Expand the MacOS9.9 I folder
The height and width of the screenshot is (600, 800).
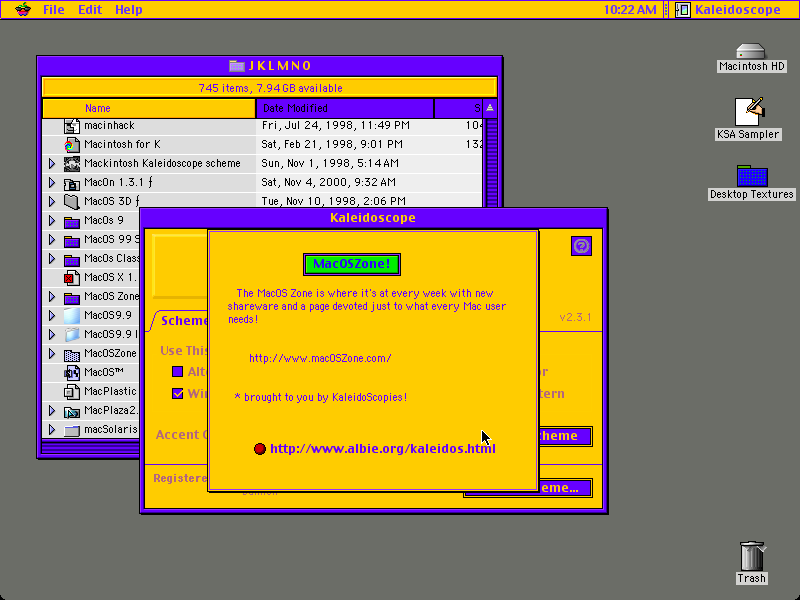click(52, 334)
